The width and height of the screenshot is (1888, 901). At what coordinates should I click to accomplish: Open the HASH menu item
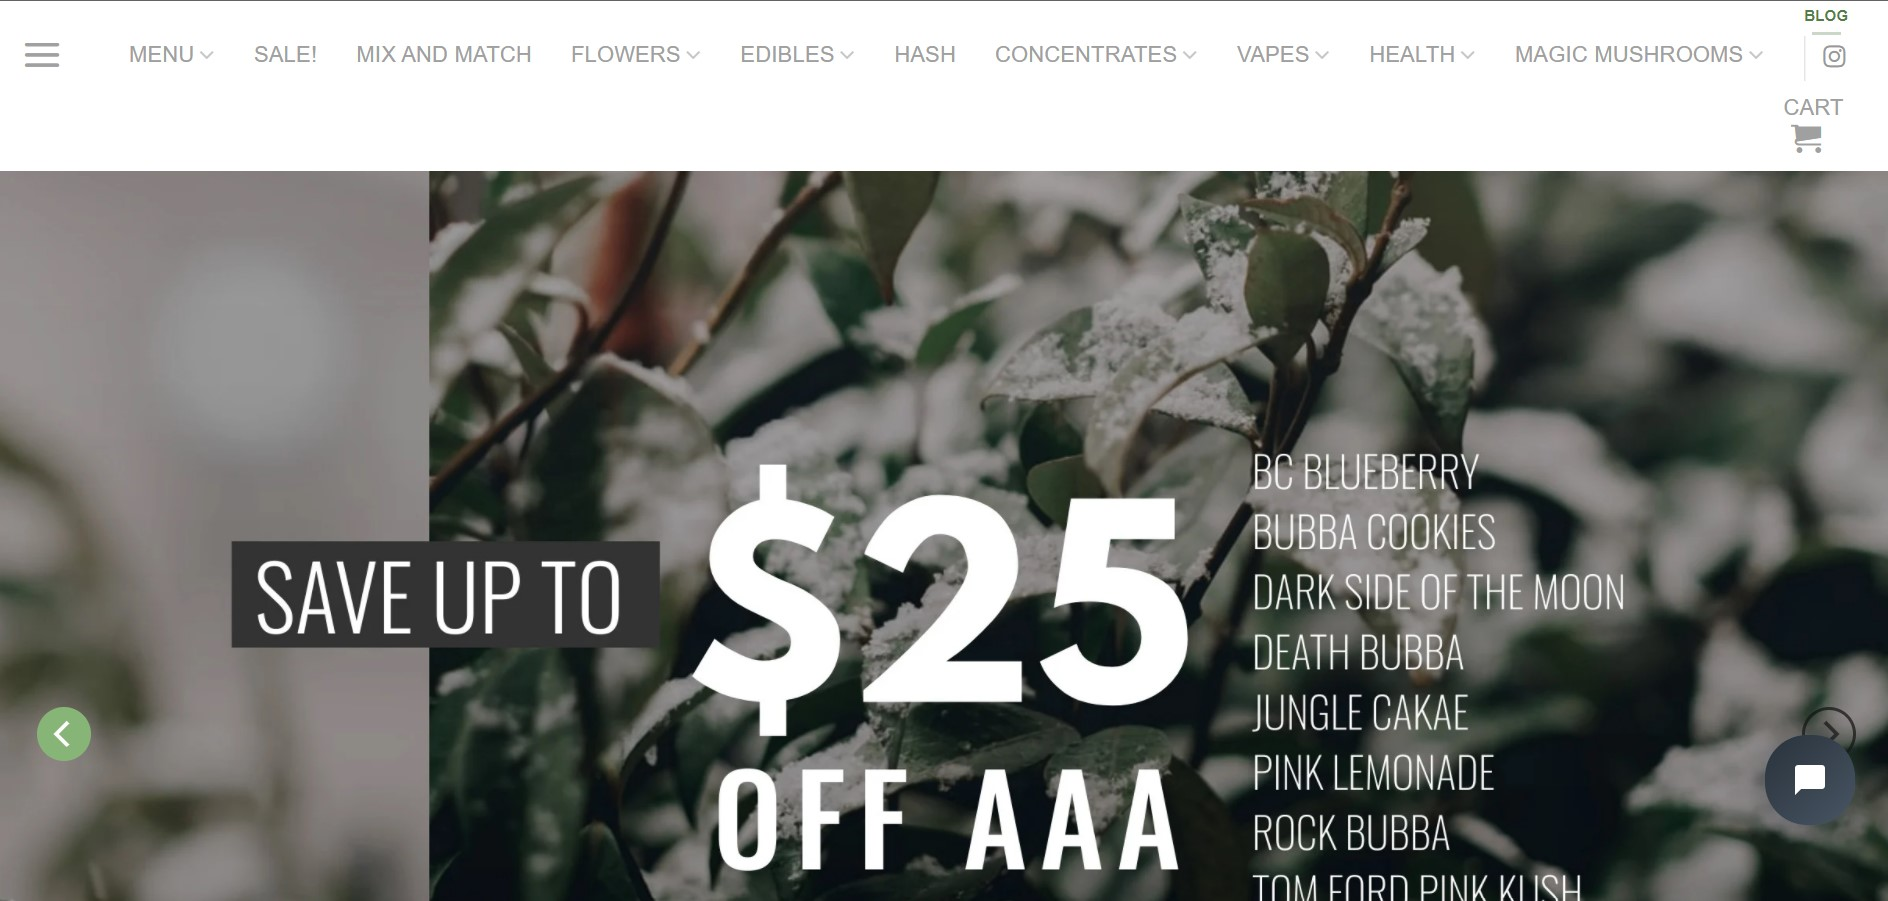click(925, 54)
